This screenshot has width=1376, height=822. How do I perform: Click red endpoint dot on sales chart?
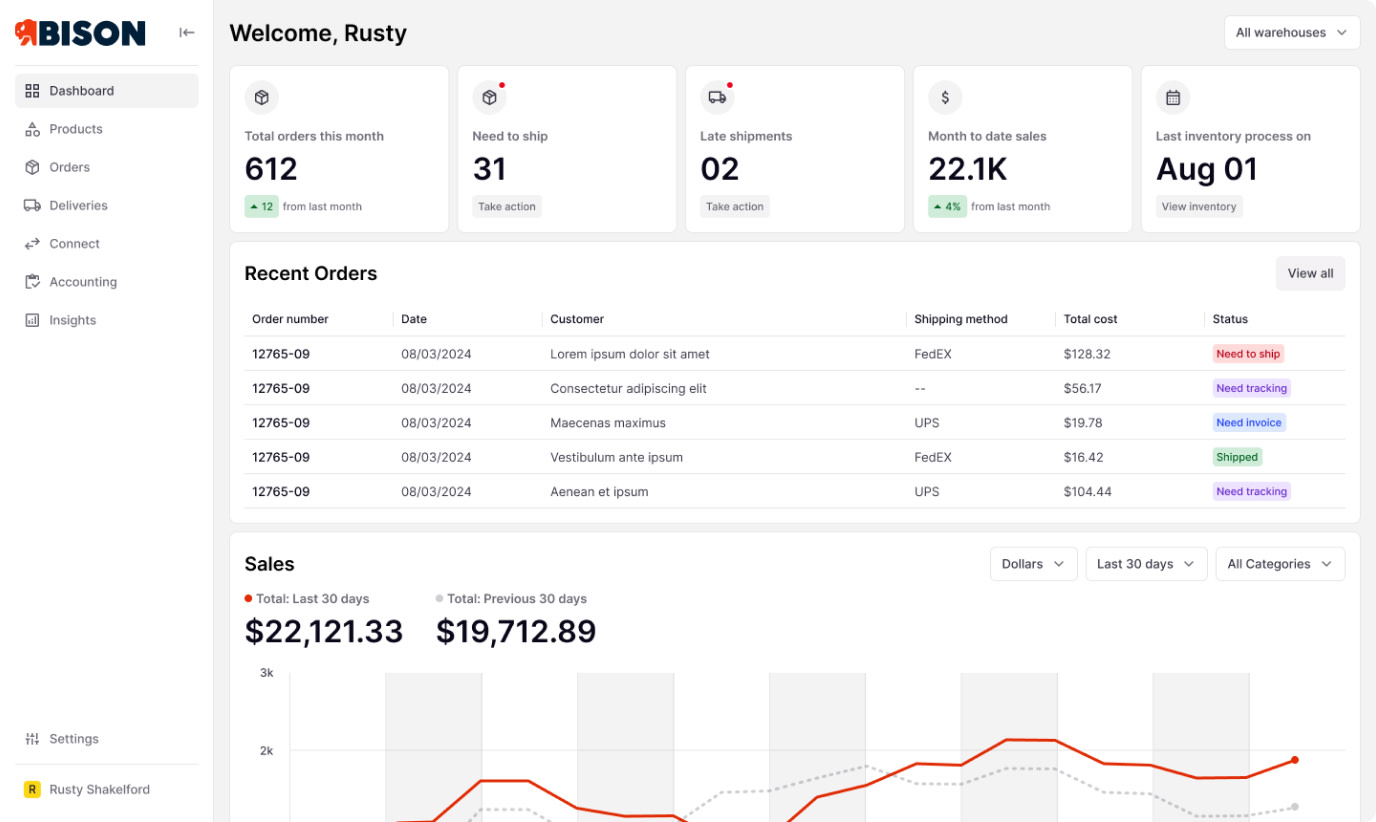(1295, 760)
